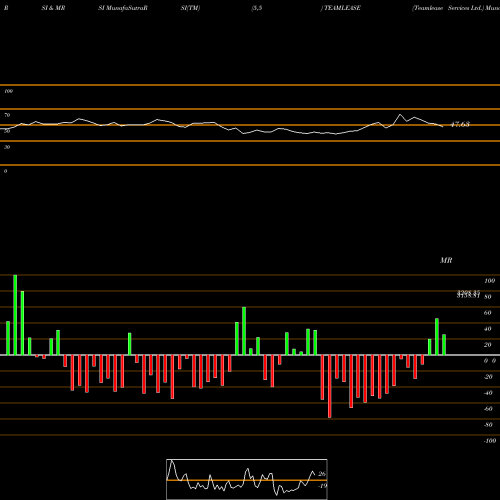Click the 60 label on MR axis
Viewport: 500px width, 500px height.
(488, 313)
